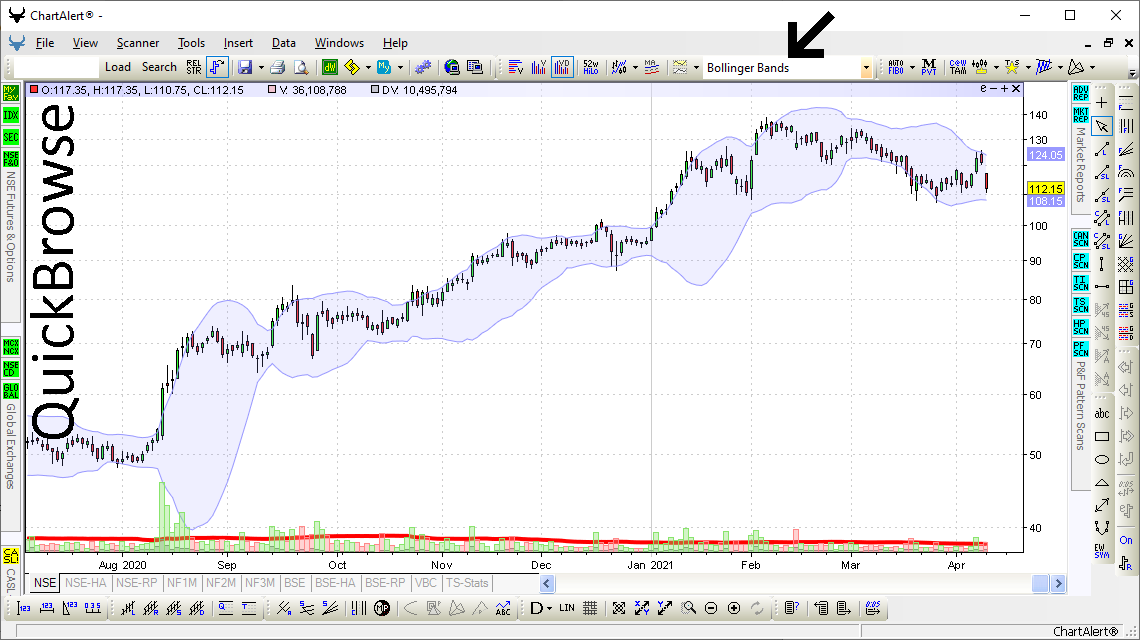Click the magnifier zoom tool icon
1140x640 pixels.
click(x=689, y=608)
